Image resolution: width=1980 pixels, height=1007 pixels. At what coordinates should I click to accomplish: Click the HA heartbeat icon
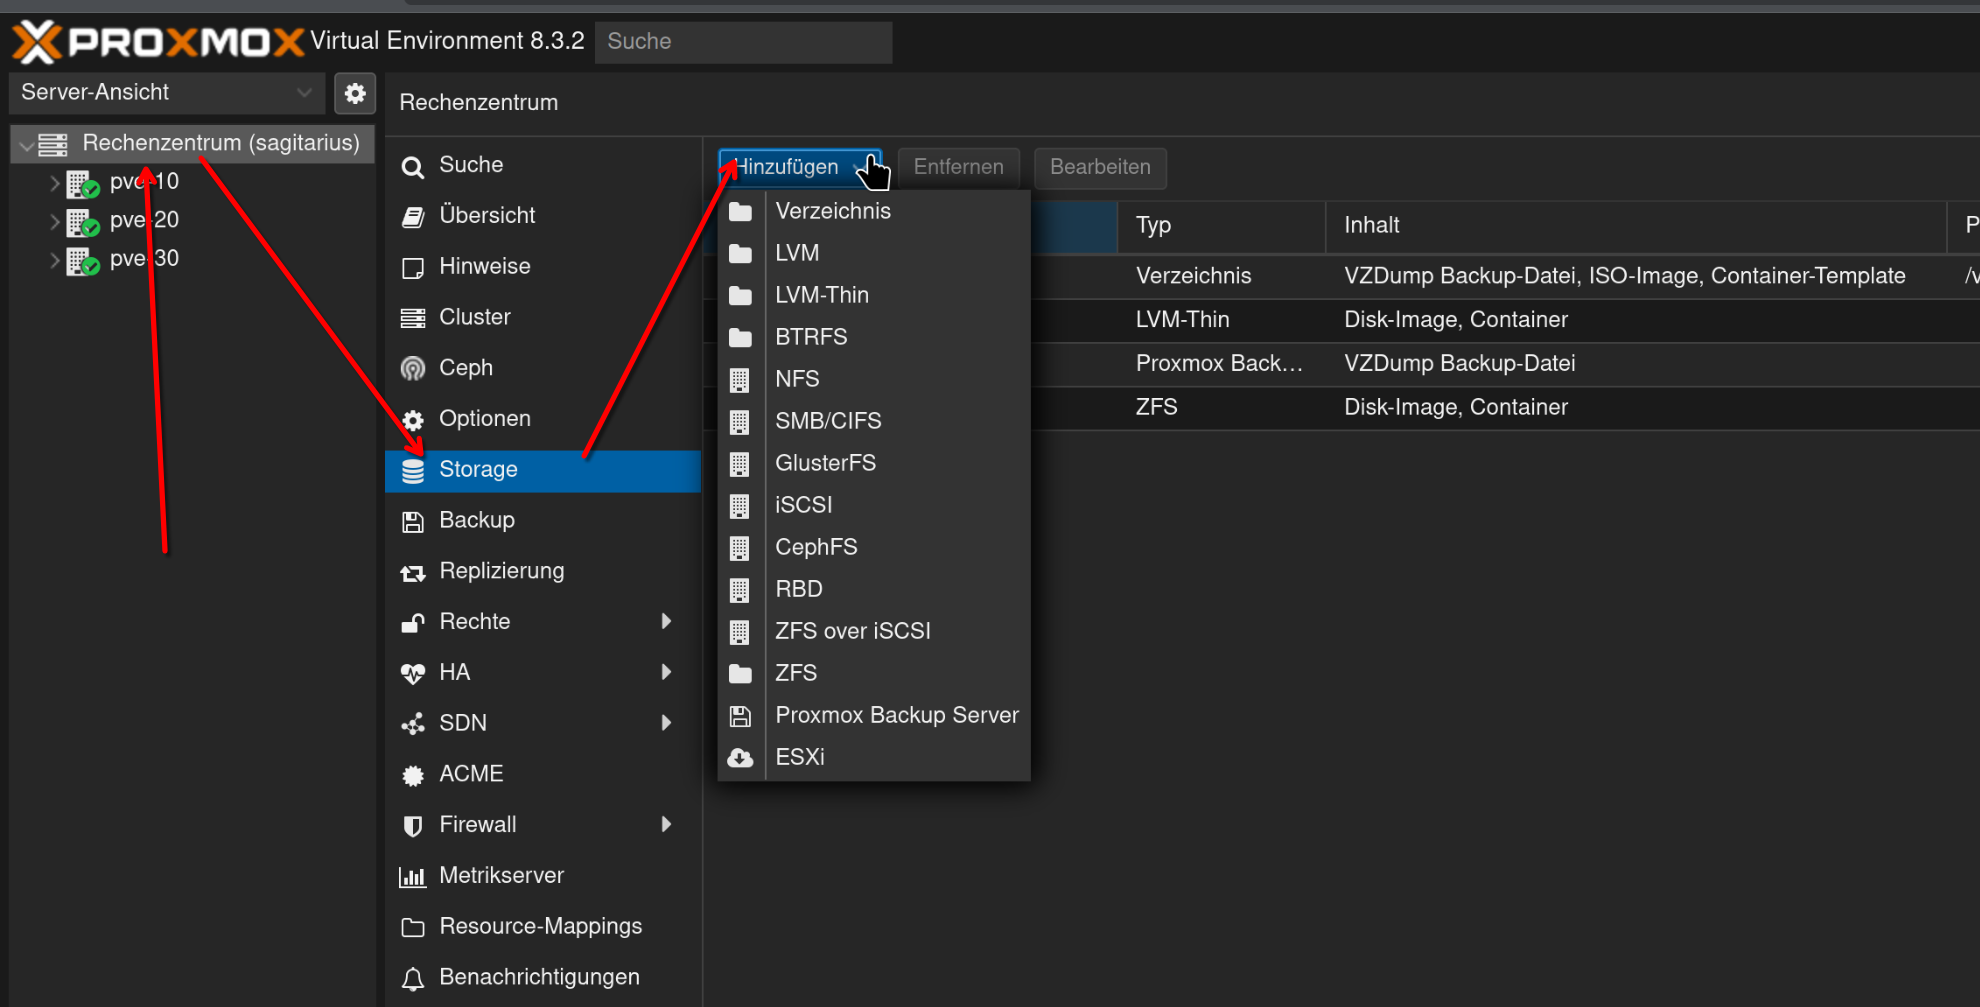(413, 673)
